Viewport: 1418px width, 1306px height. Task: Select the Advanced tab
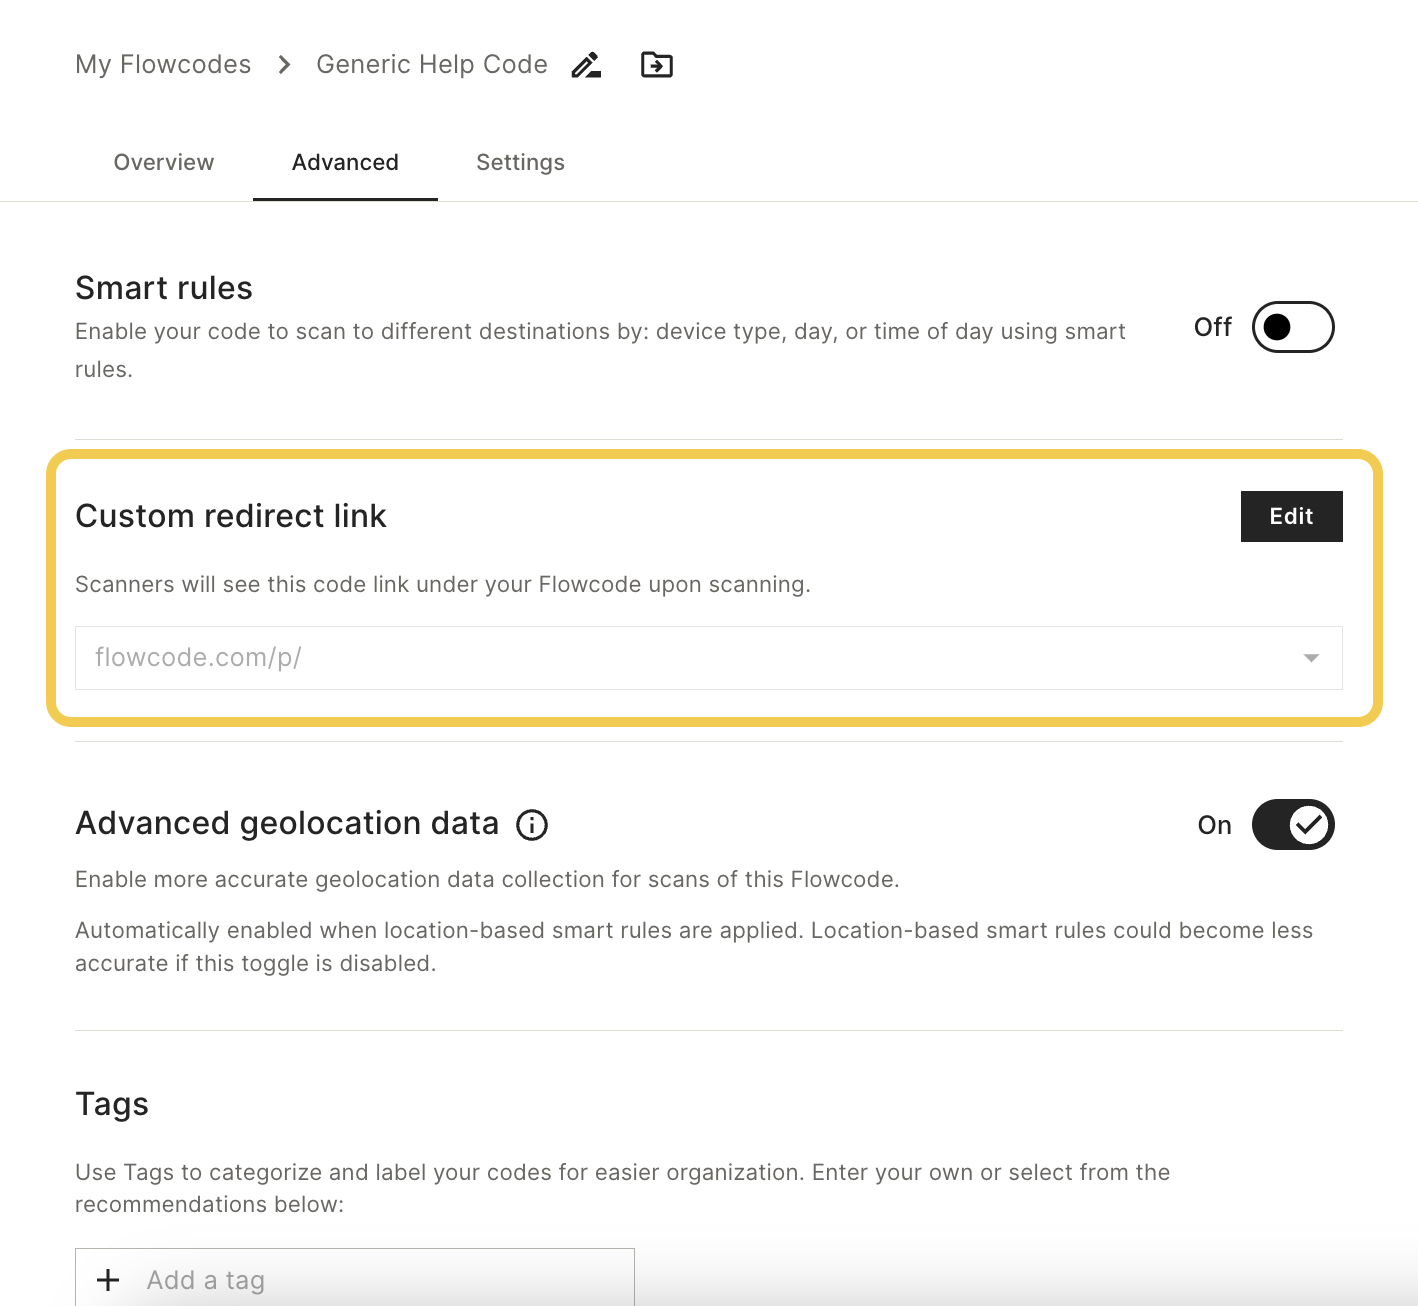(x=345, y=162)
